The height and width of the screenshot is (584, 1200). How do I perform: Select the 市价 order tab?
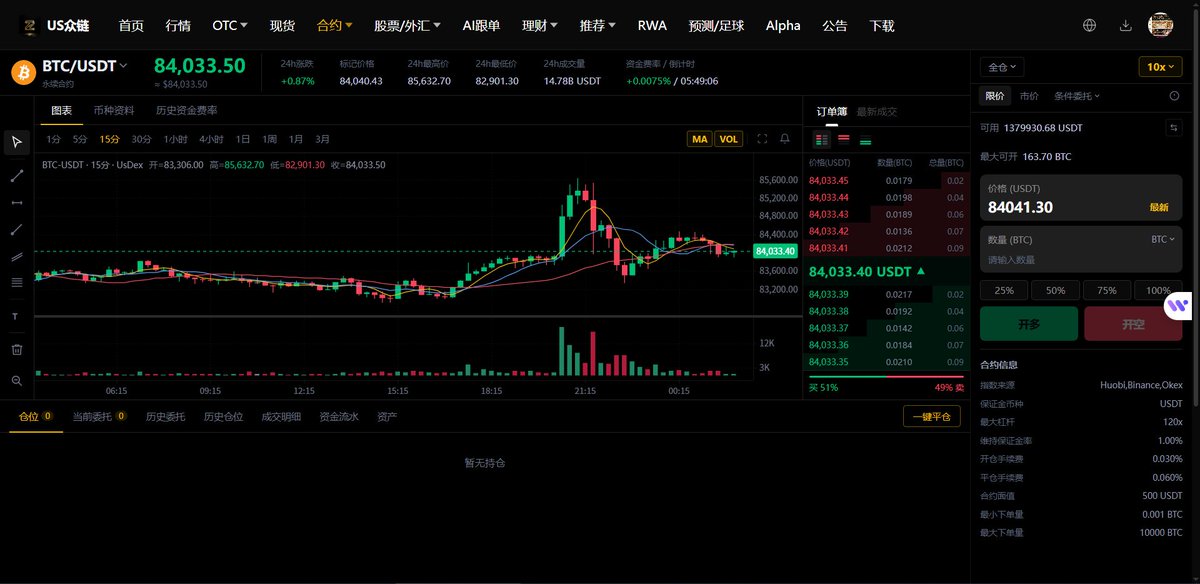[x=1029, y=96]
